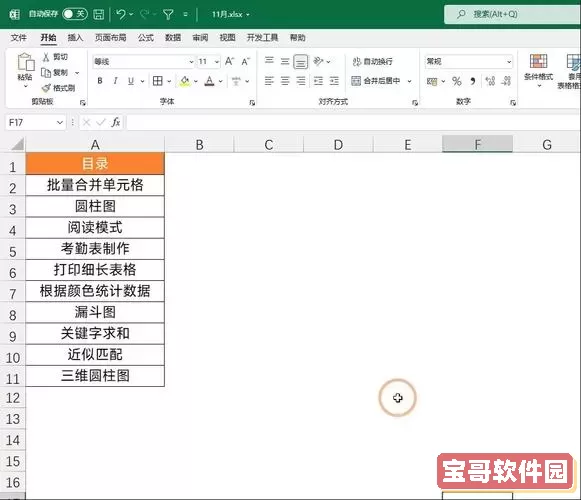The image size is (581, 500).
Task: Click the Undo arrow icon
Action: [121, 14]
